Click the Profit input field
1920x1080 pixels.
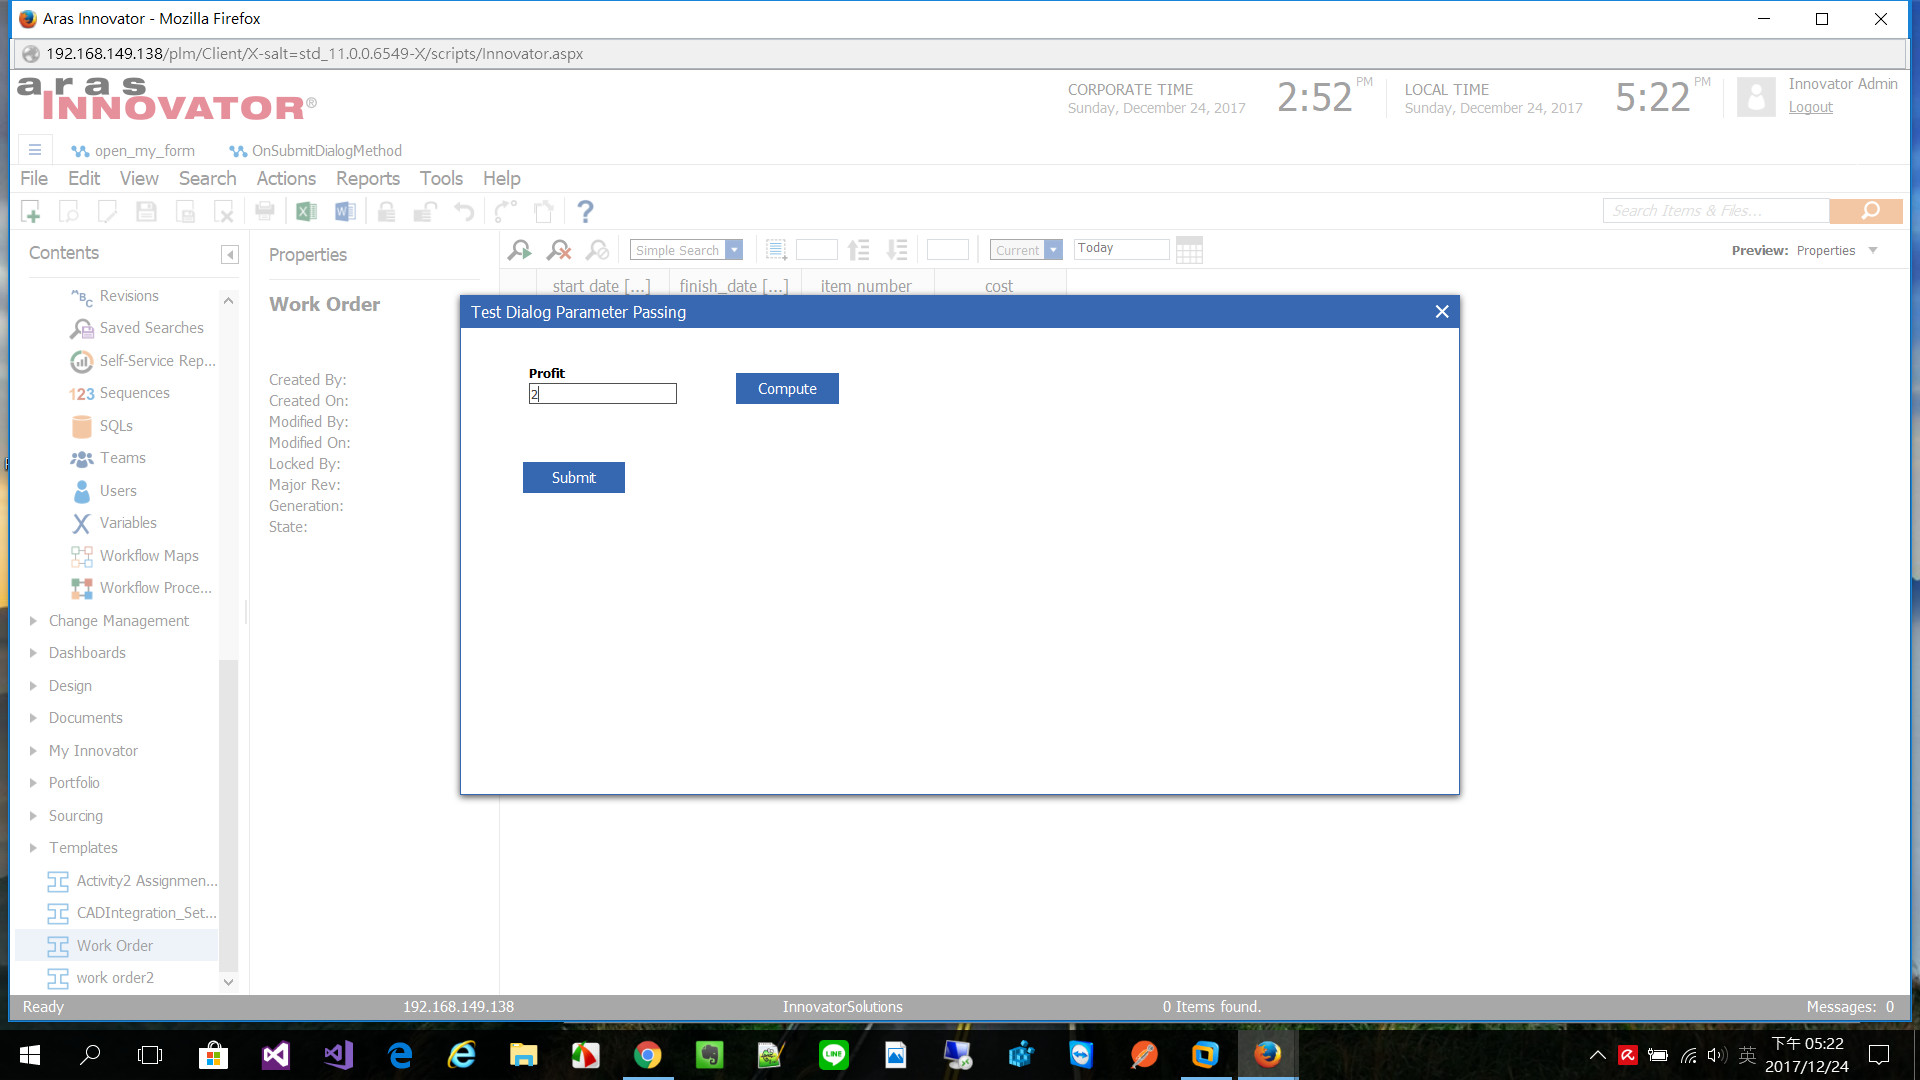603,394
